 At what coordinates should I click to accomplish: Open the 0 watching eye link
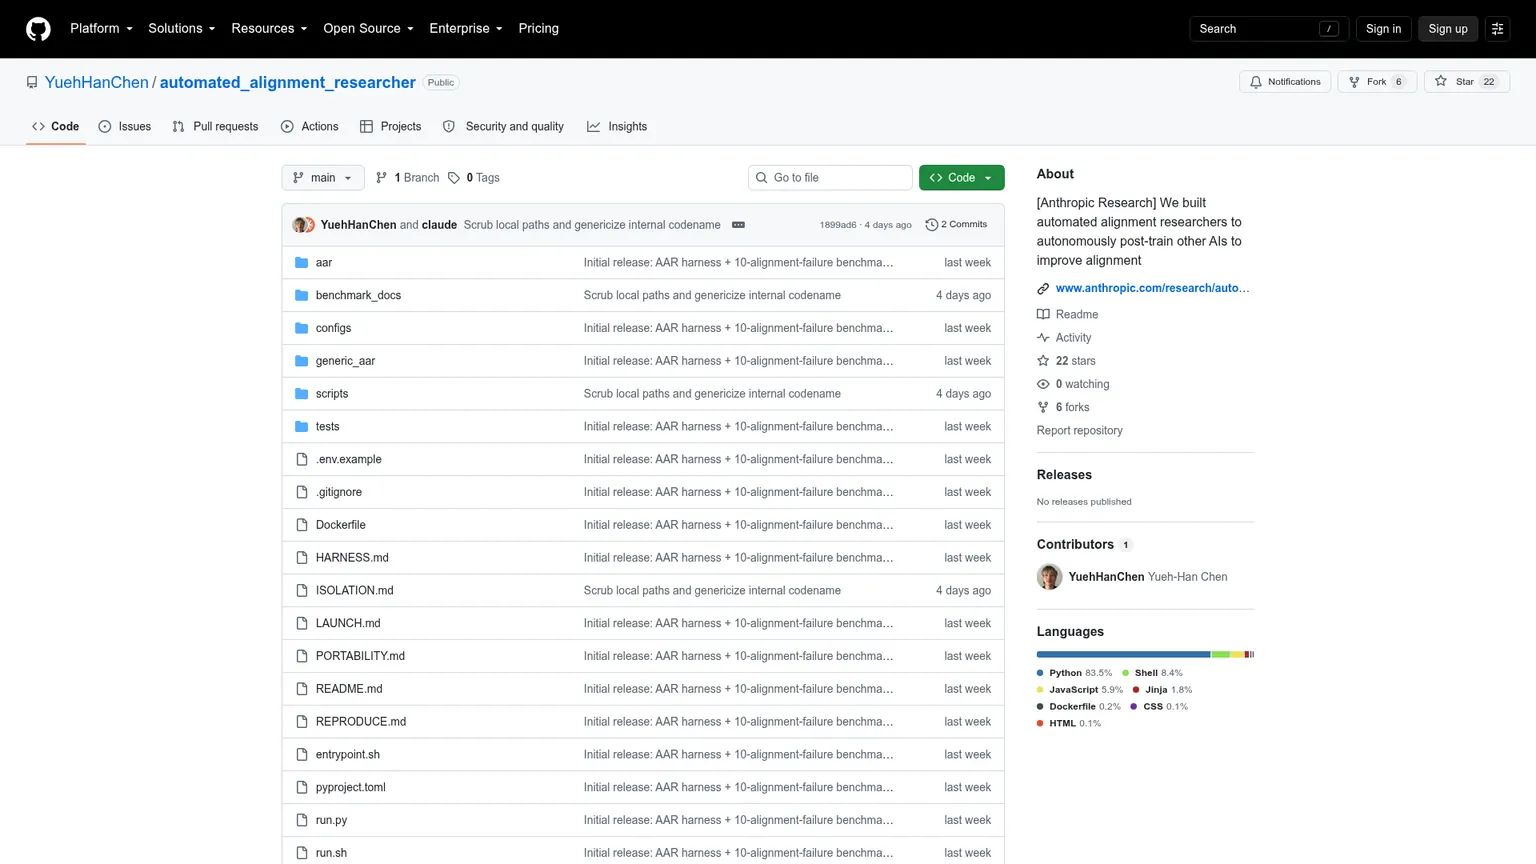coord(1073,384)
